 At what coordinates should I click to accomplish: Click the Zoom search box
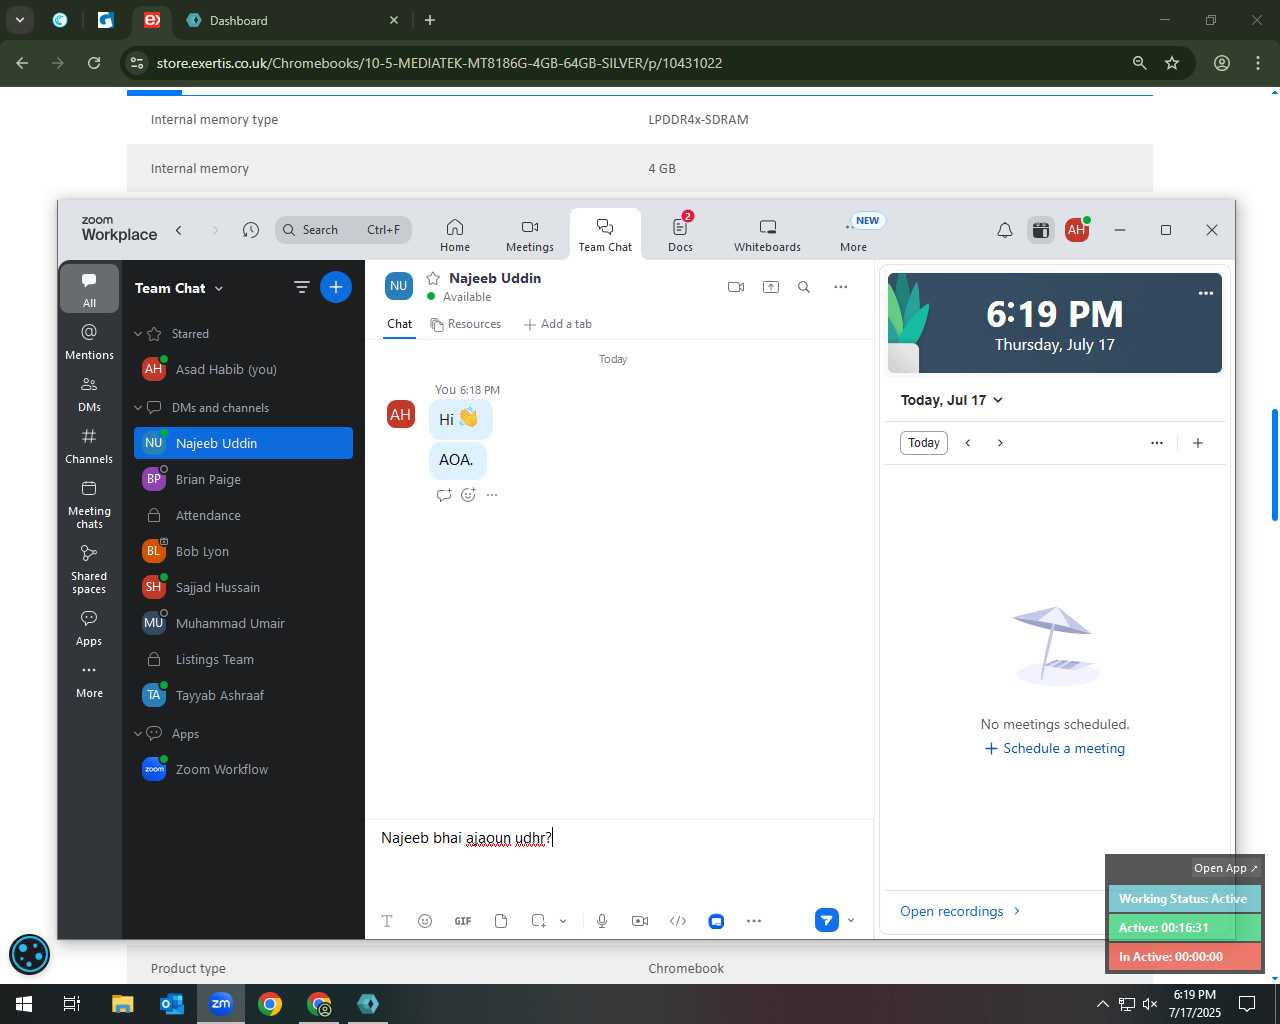pos(343,230)
